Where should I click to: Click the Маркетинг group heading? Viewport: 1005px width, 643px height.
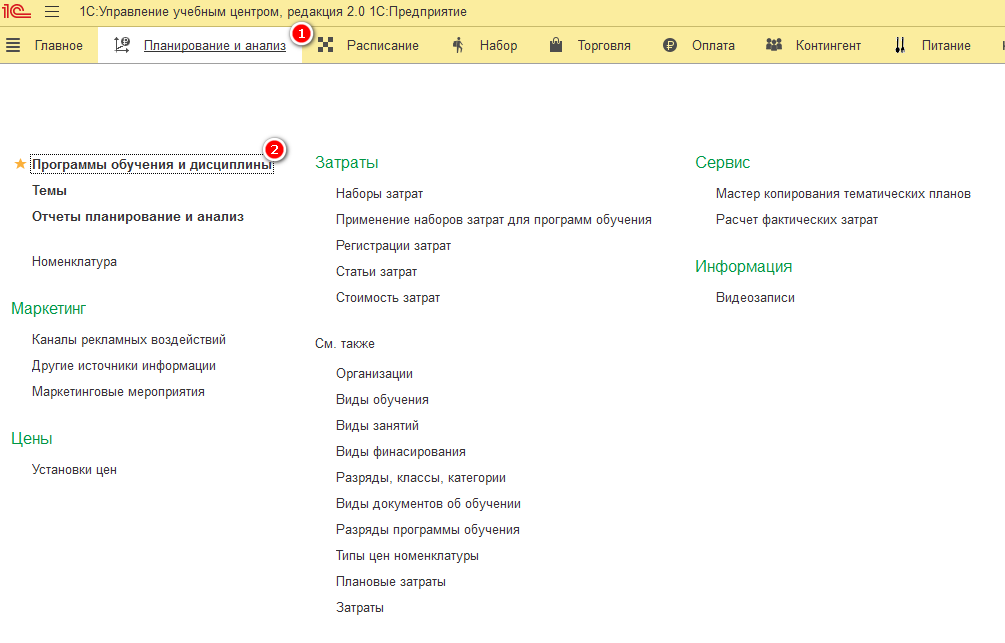coord(49,308)
